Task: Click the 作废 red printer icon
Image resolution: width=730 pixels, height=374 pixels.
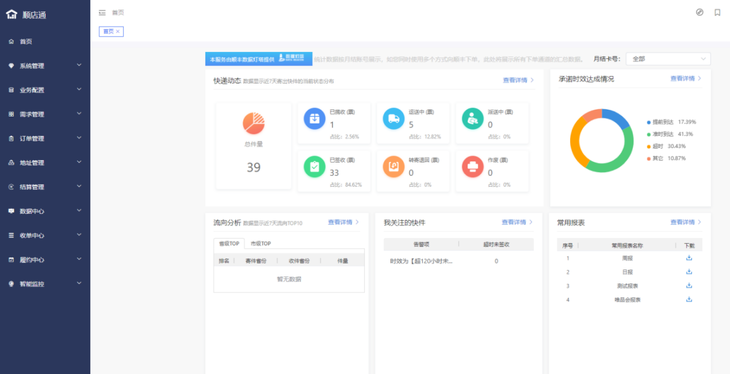Action: (473, 166)
